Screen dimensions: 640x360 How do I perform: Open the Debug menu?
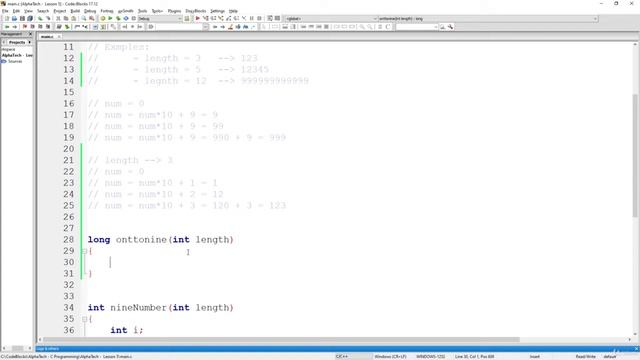coord(90,11)
